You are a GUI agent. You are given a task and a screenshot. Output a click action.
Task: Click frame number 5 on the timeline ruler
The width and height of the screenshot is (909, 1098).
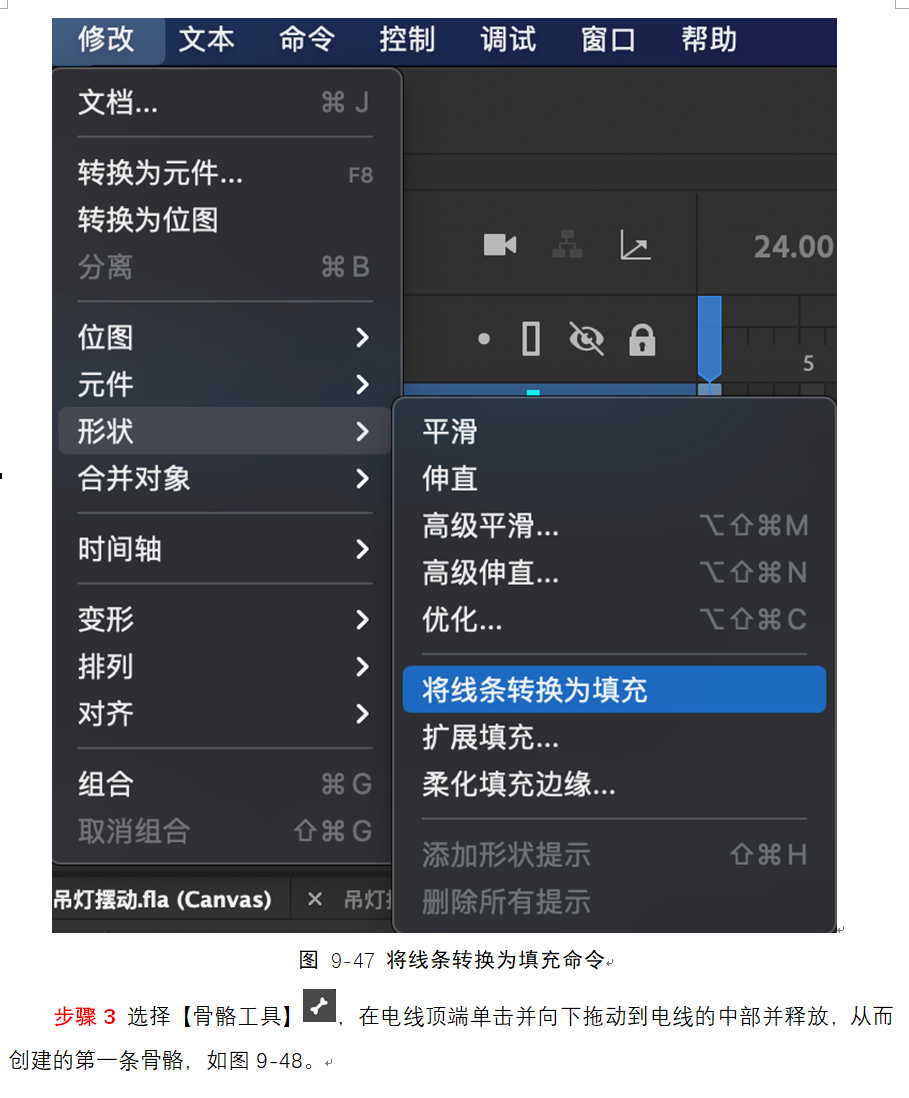pyautogui.click(x=808, y=363)
